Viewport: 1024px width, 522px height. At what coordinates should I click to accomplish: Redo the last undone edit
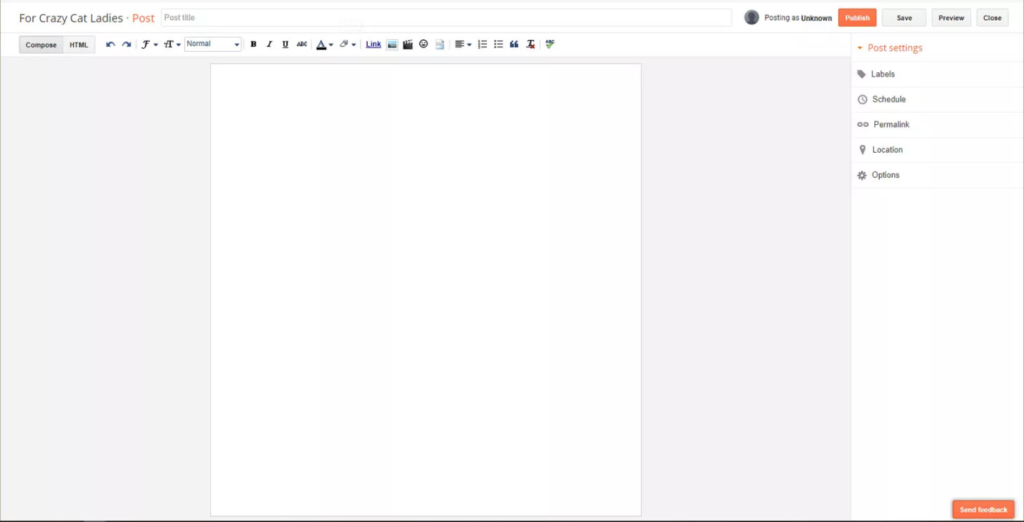(126, 44)
